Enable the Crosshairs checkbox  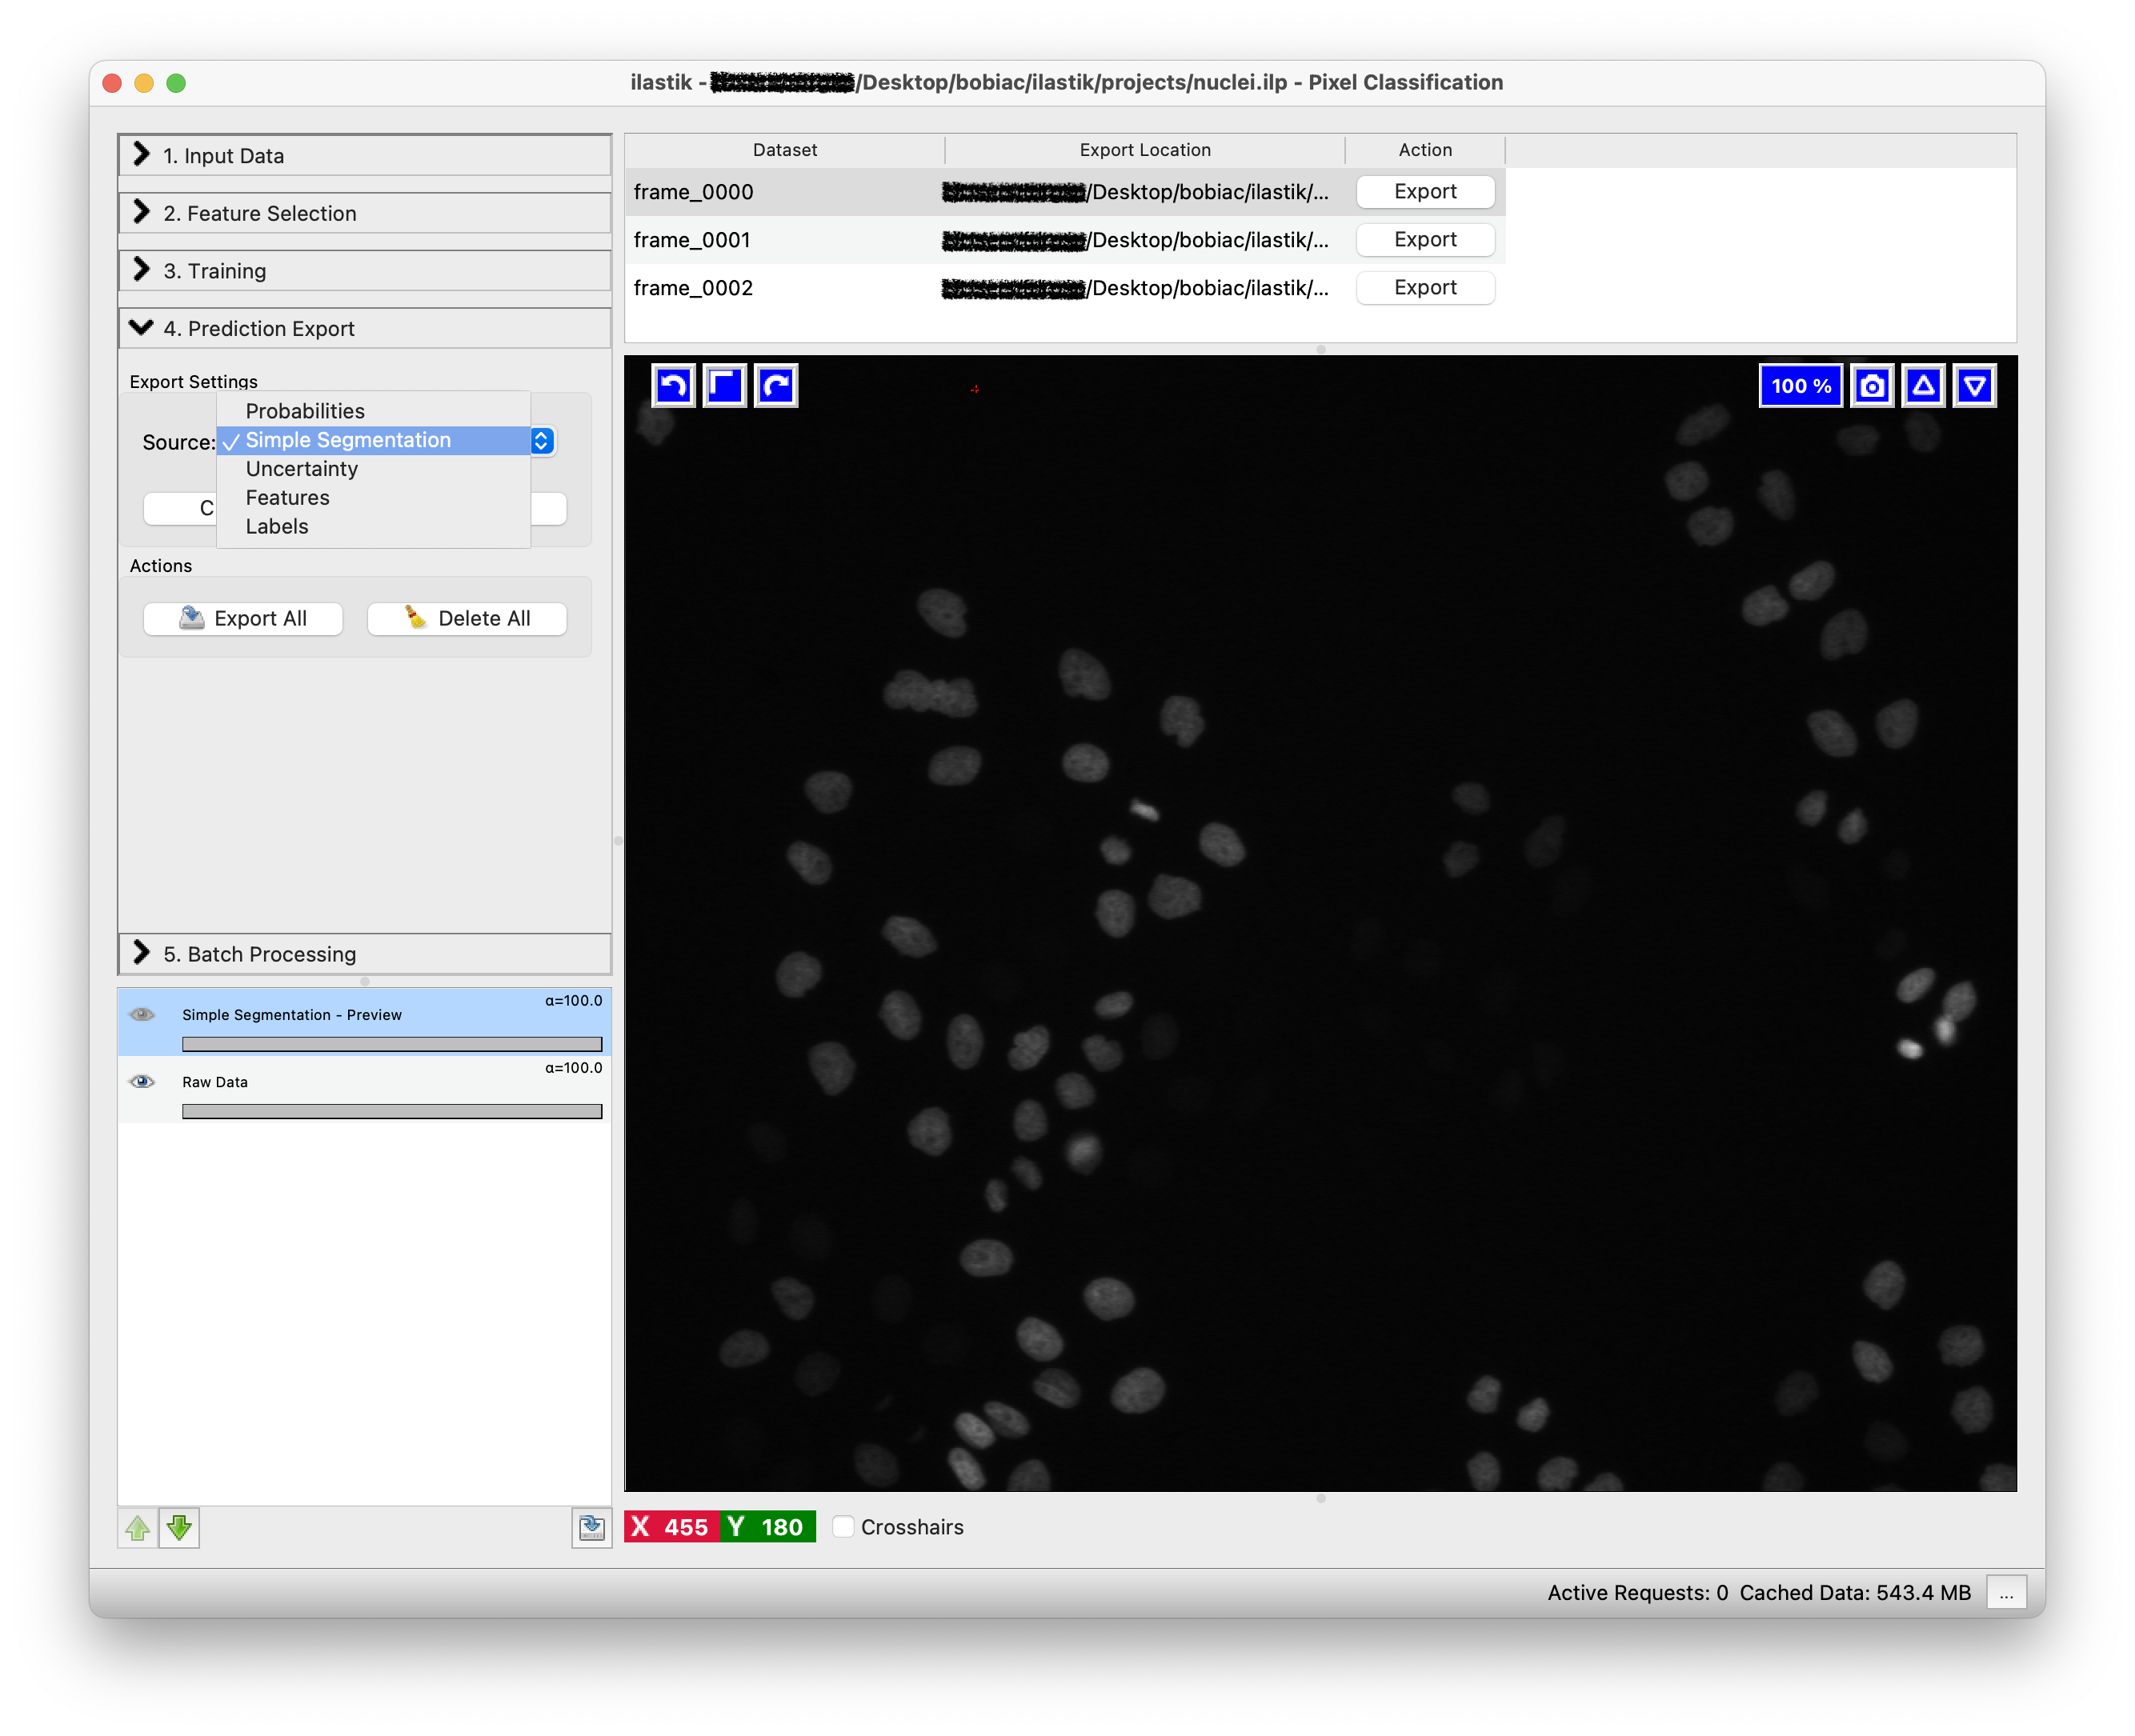[x=843, y=1527]
